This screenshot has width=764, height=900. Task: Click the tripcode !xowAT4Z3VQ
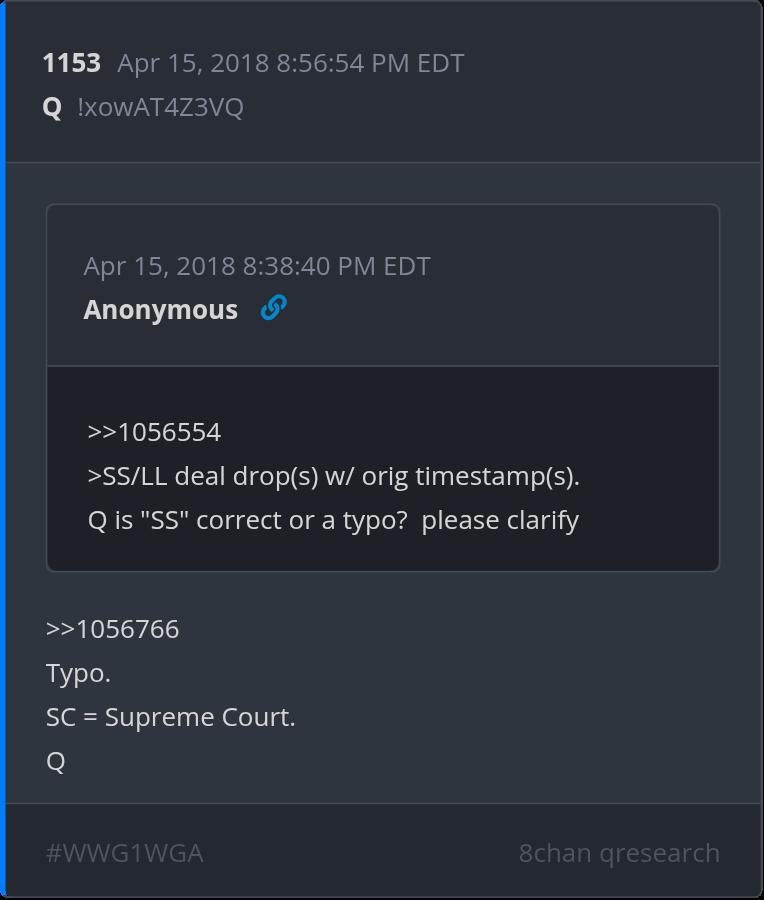point(160,108)
